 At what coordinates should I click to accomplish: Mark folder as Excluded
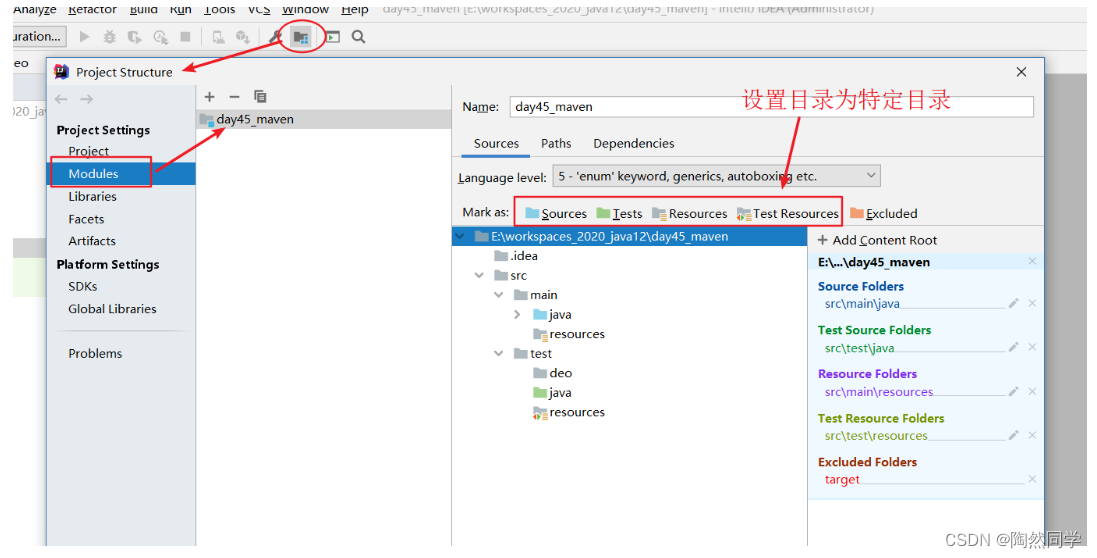pos(884,213)
